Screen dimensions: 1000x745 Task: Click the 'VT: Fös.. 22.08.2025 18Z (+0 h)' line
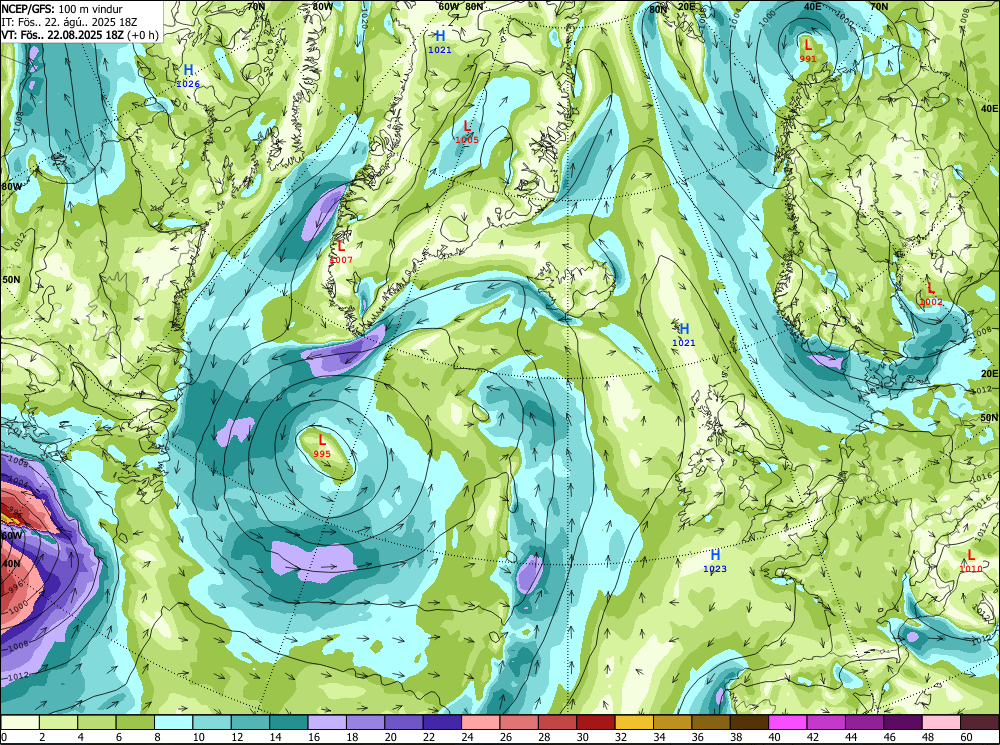pos(80,35)
